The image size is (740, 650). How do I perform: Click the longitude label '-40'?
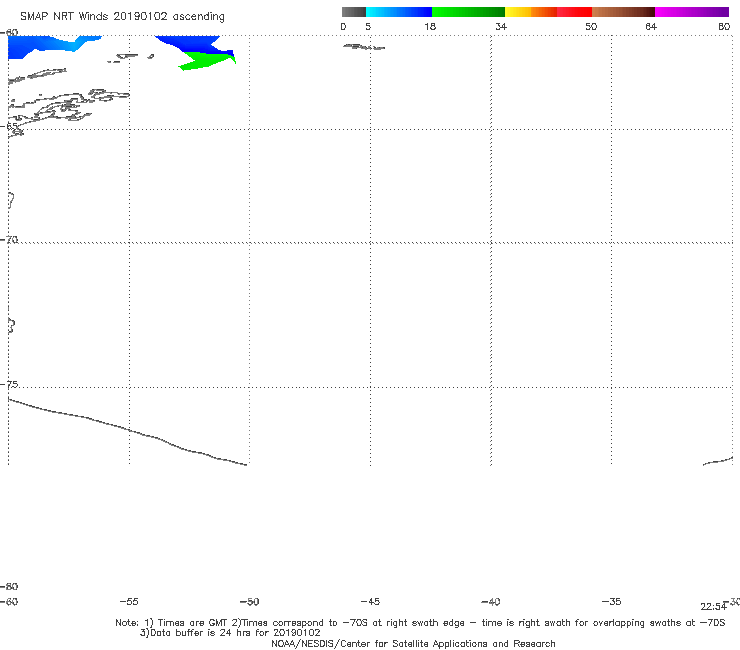(x=490, y=602)
